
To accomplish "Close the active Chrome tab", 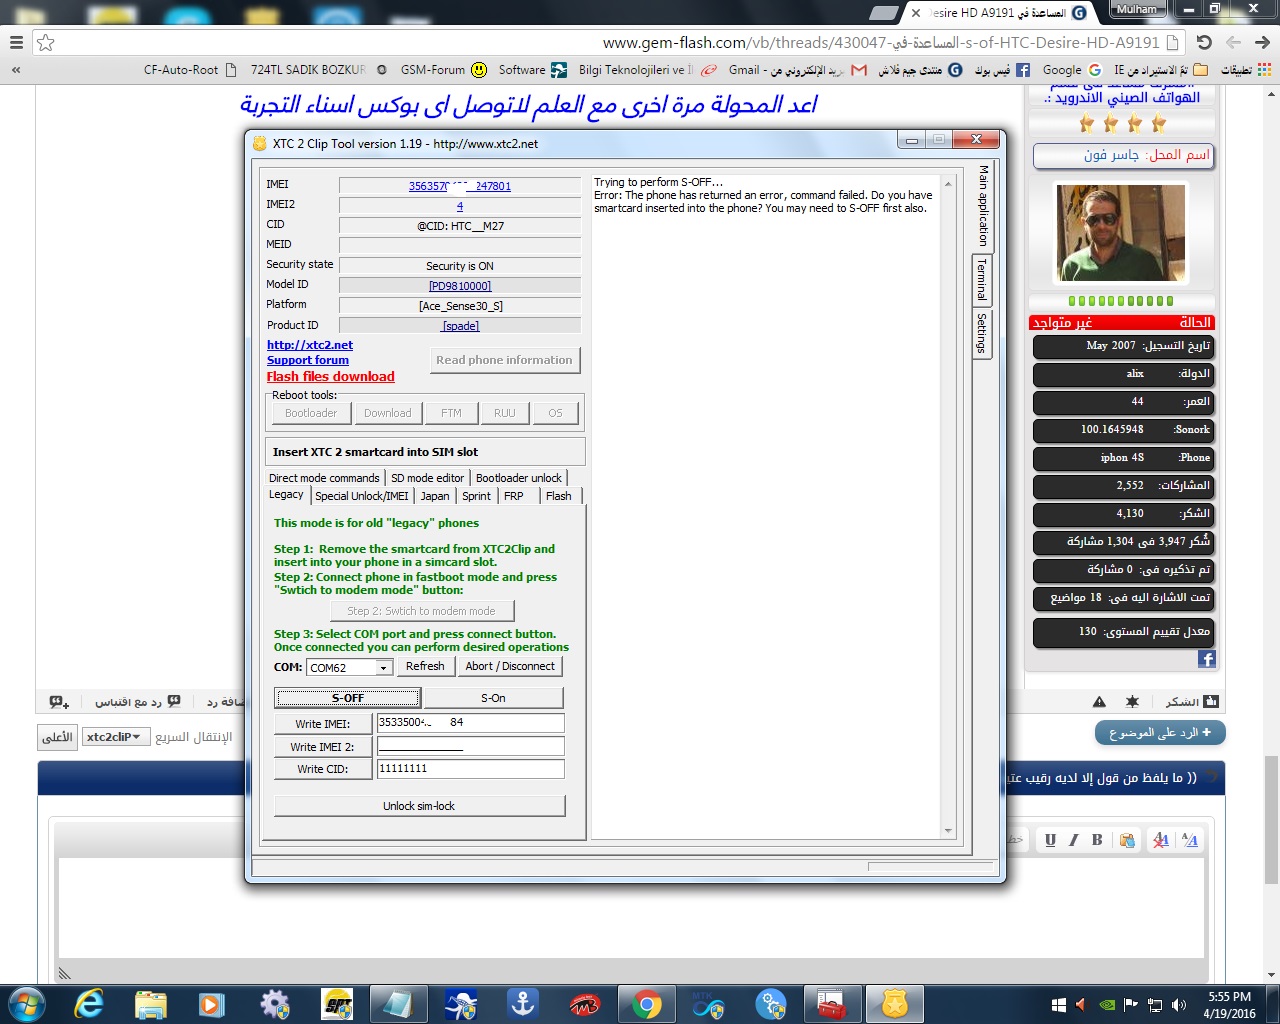I will [916, 13].
